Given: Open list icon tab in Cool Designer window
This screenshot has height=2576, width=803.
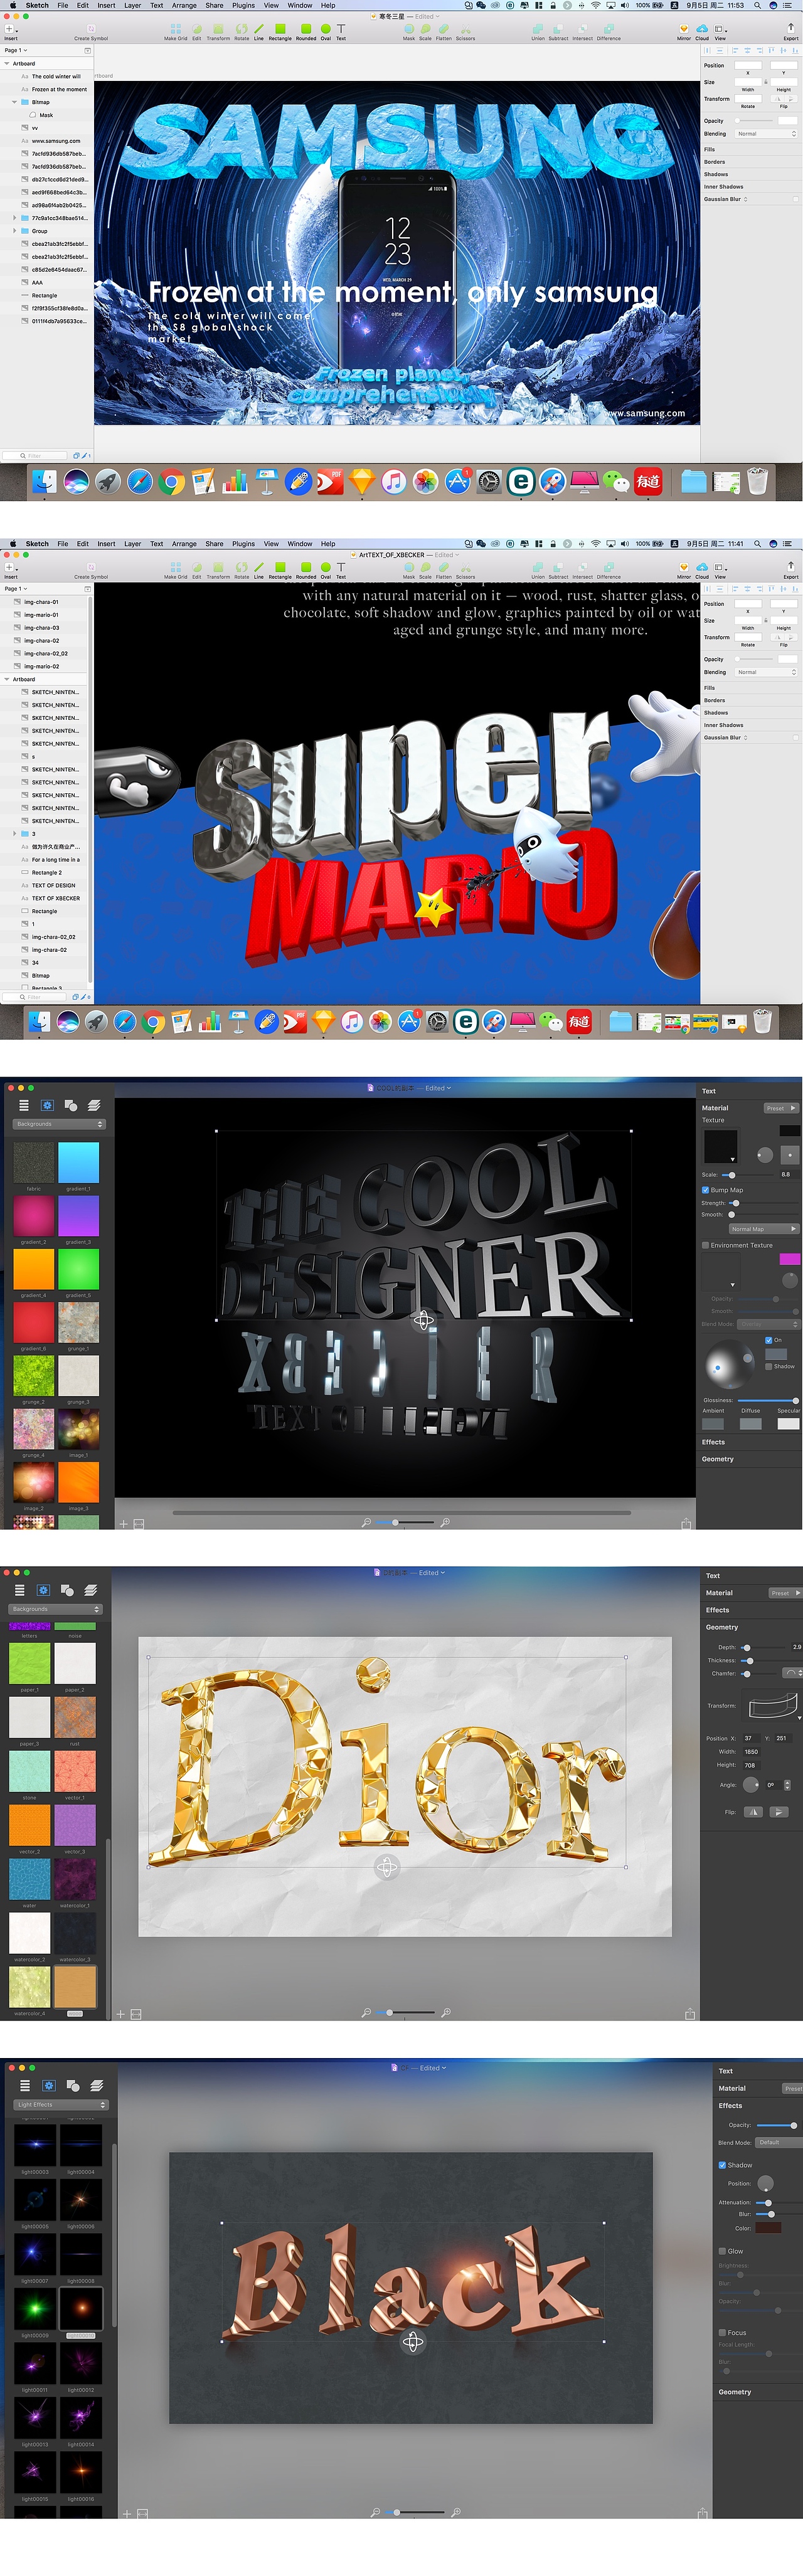Looking at the screenshot, I should [24, 1105].
